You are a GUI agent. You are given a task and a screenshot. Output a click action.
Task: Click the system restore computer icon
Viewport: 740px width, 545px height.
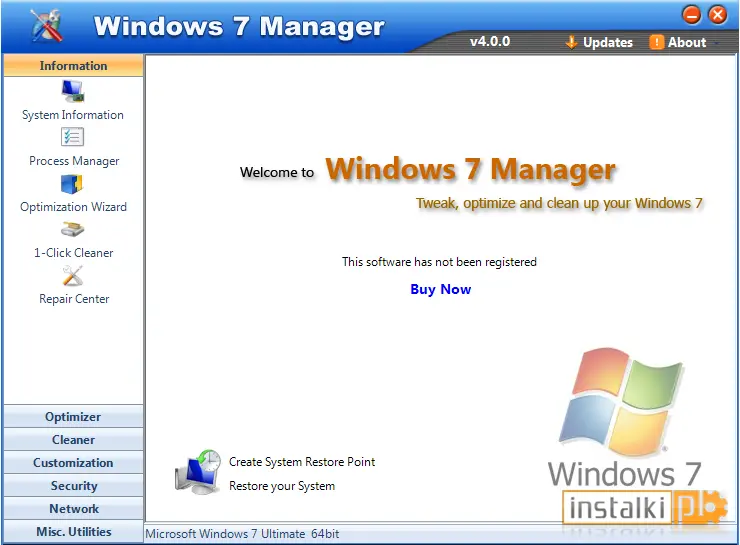(198, 472)
